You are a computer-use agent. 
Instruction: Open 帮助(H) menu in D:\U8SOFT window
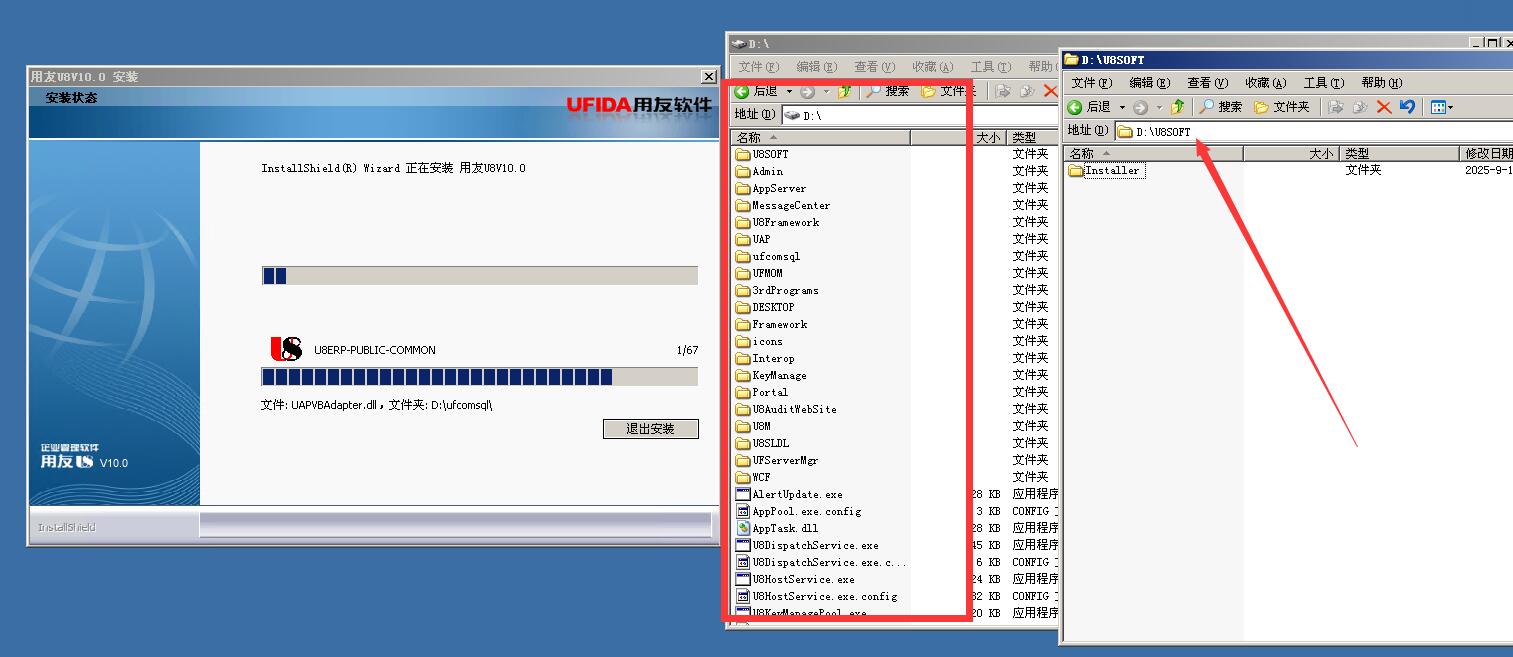1382,83
